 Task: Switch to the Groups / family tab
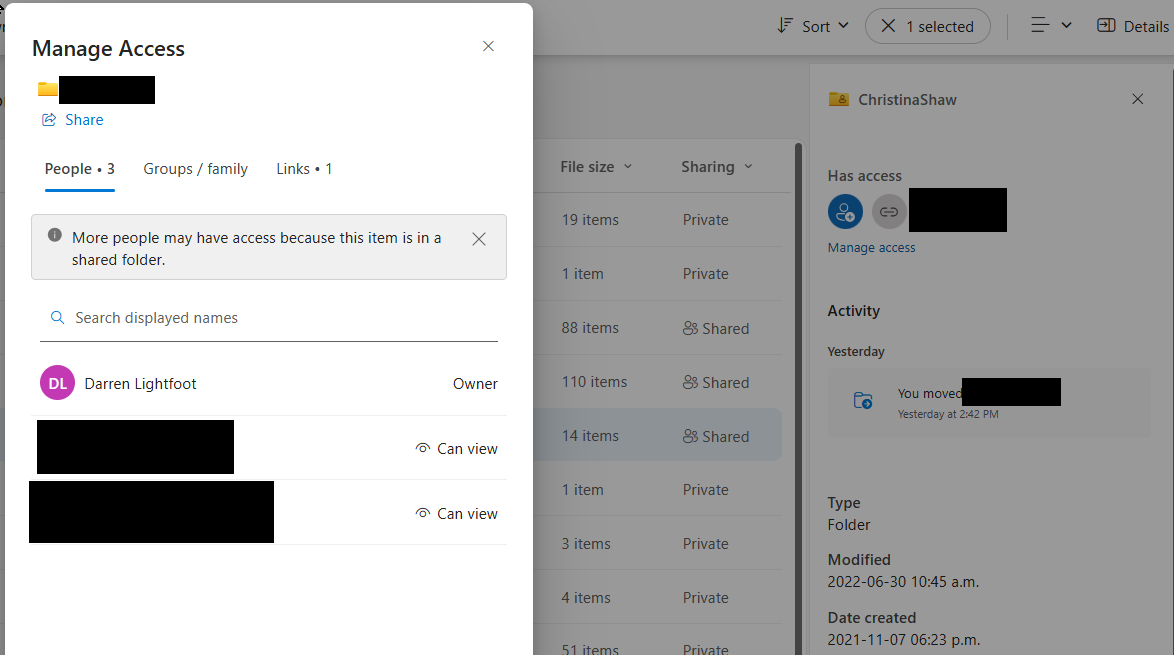[195, 169]
